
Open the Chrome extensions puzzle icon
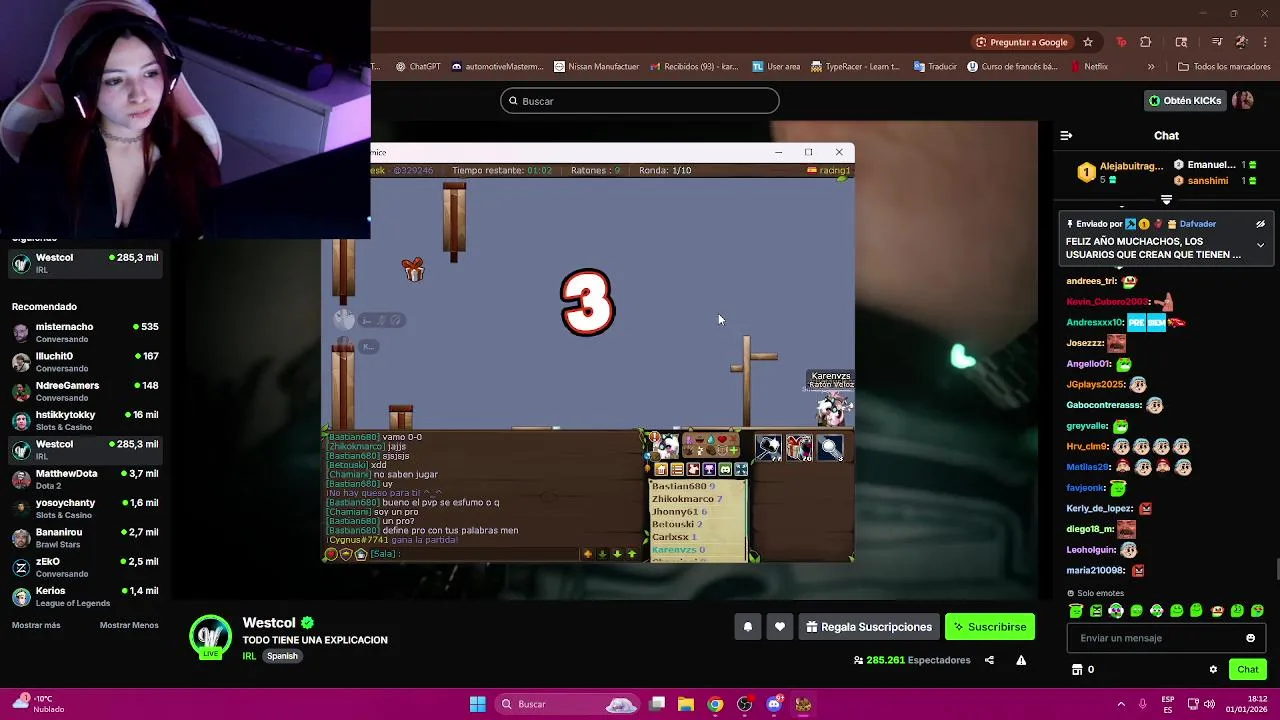pos(1146,42)
